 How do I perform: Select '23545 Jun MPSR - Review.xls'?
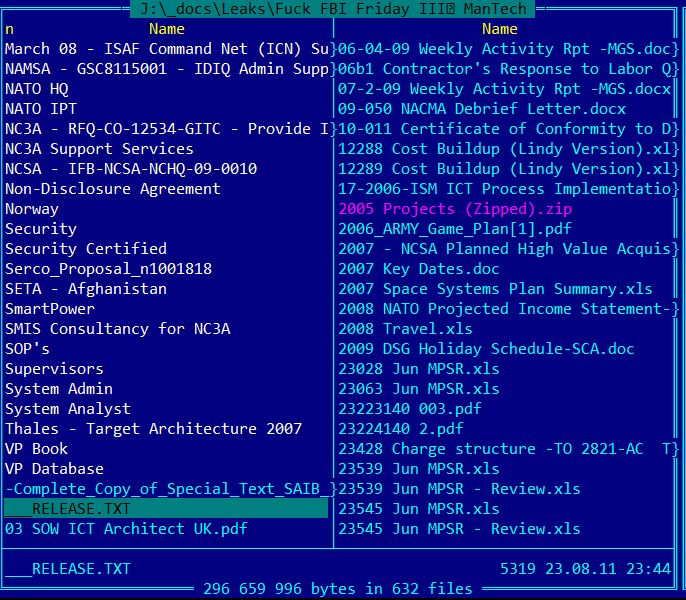tap(459, 529)
